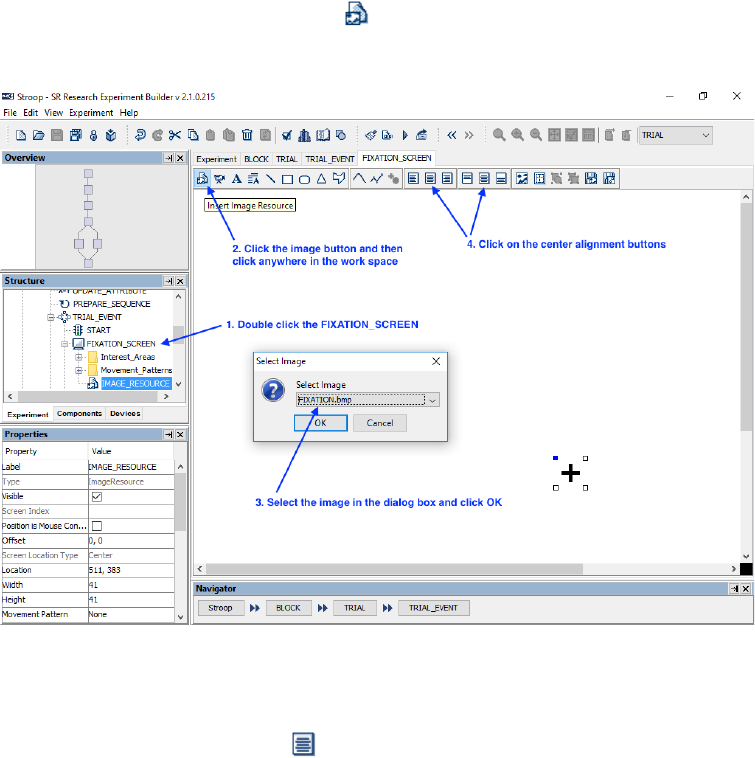
Task: Click the Open project folder icon
Action: click(x=39, y=135)
